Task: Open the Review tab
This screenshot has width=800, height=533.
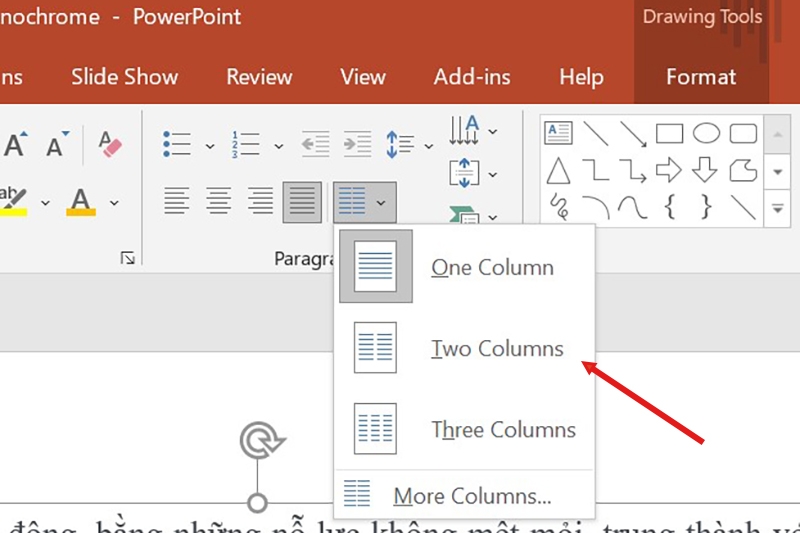Action: [x=259, y=77]
